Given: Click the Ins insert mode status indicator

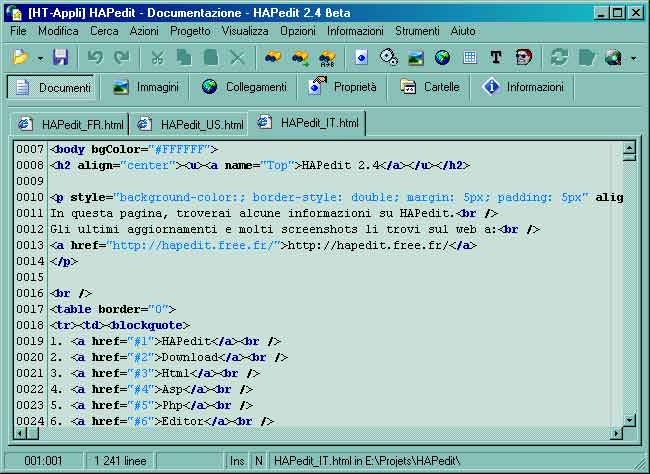Looking at the screenshot, I should 237,461.
